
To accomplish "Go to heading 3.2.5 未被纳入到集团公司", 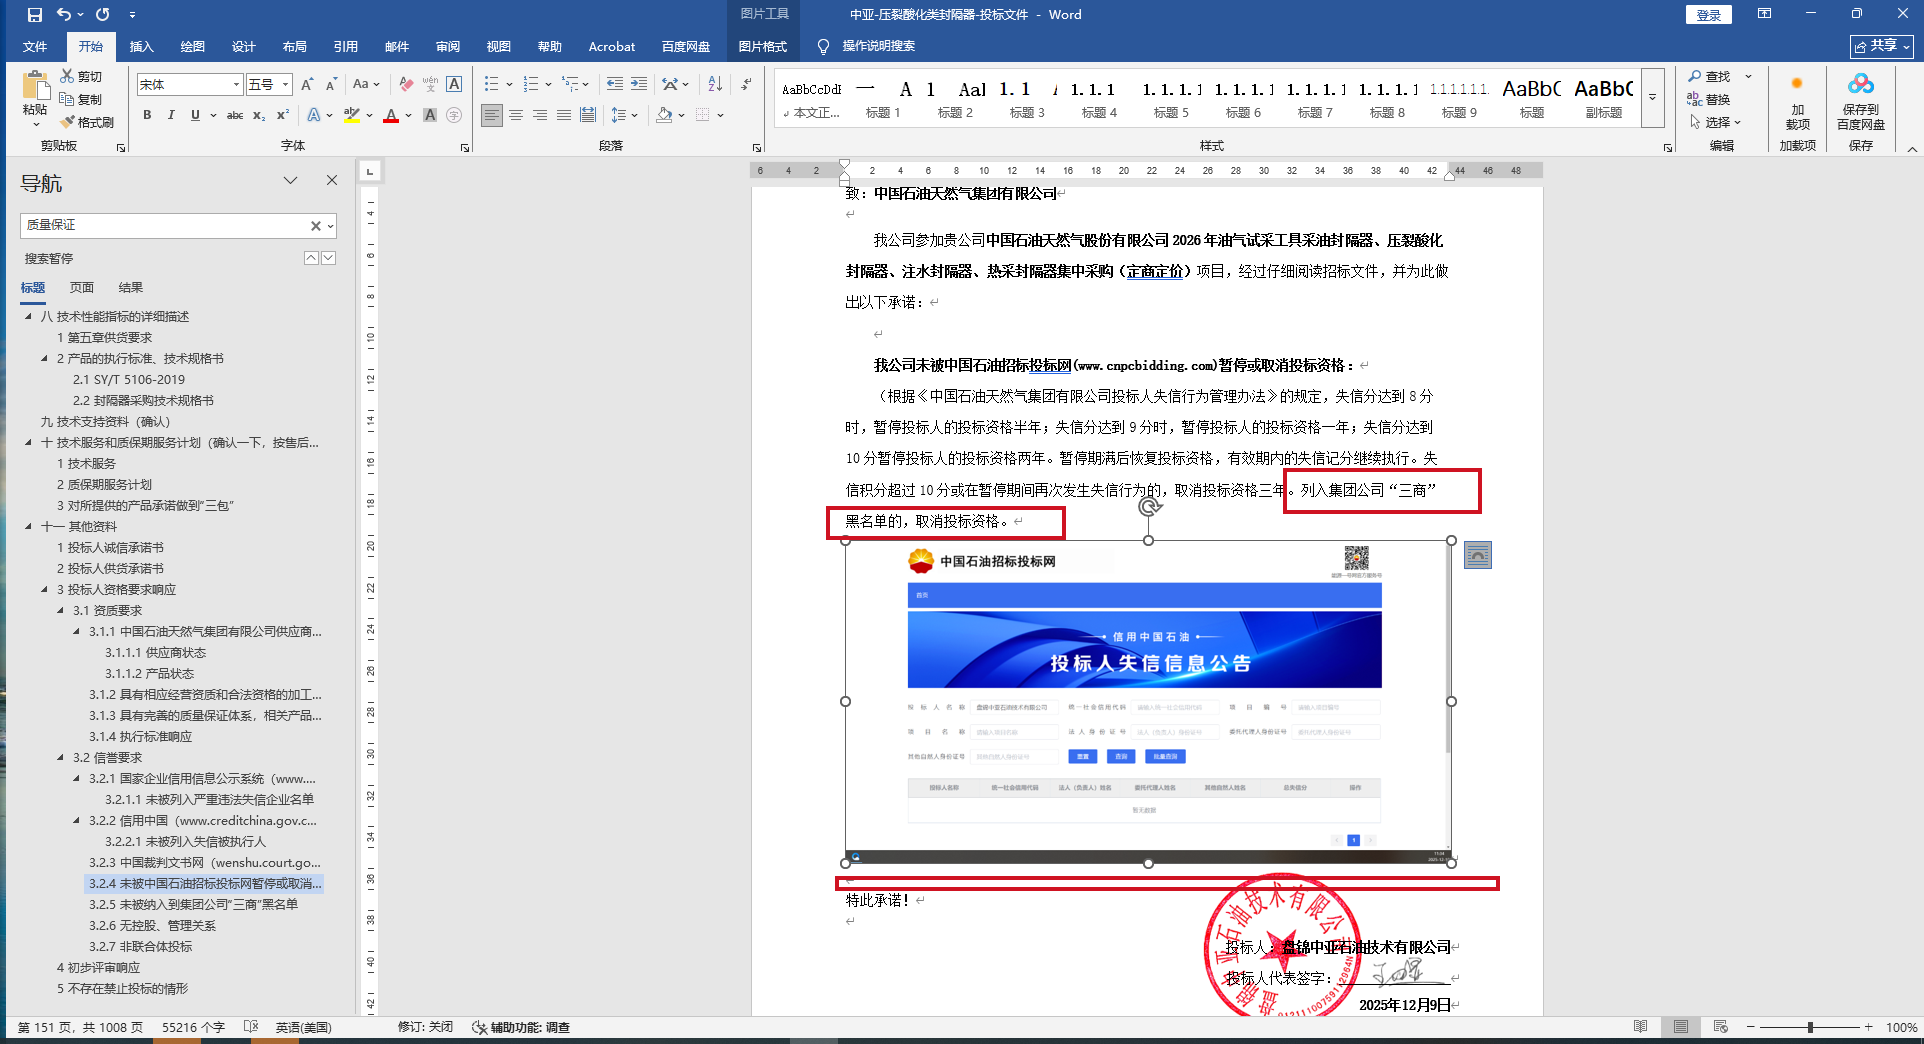I will (193, 904).
